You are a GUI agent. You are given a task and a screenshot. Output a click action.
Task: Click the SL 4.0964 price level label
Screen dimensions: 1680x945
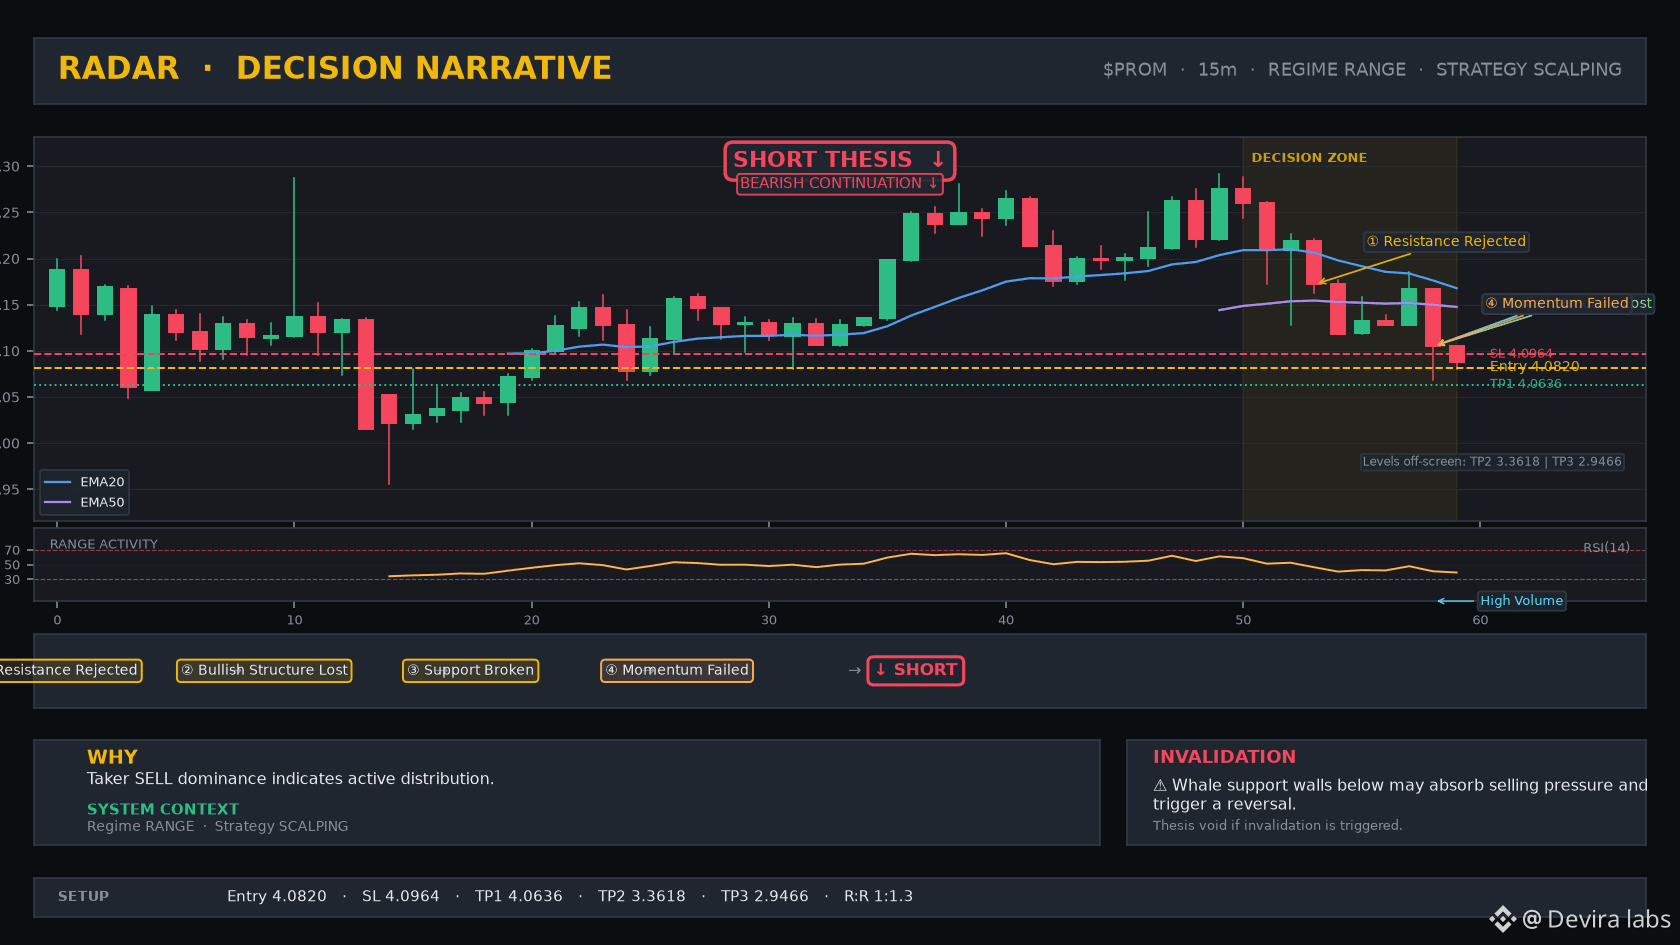tap(1521, 353)
